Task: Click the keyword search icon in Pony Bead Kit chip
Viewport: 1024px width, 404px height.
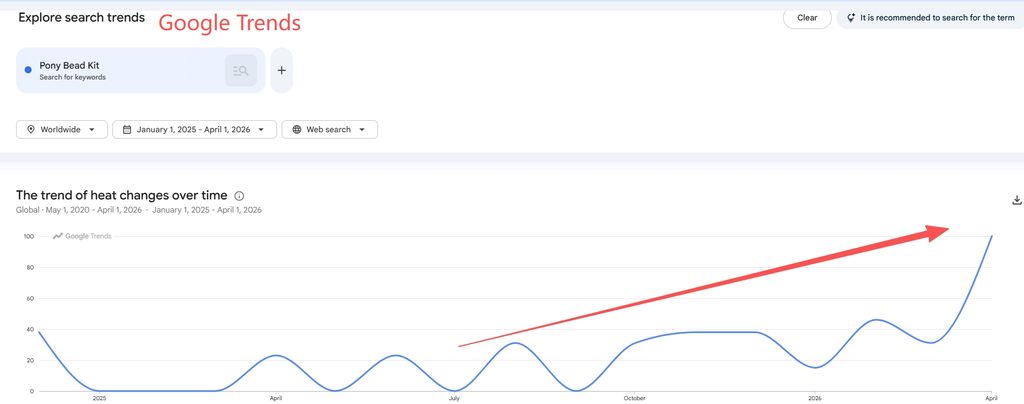Action: (241, 70)
